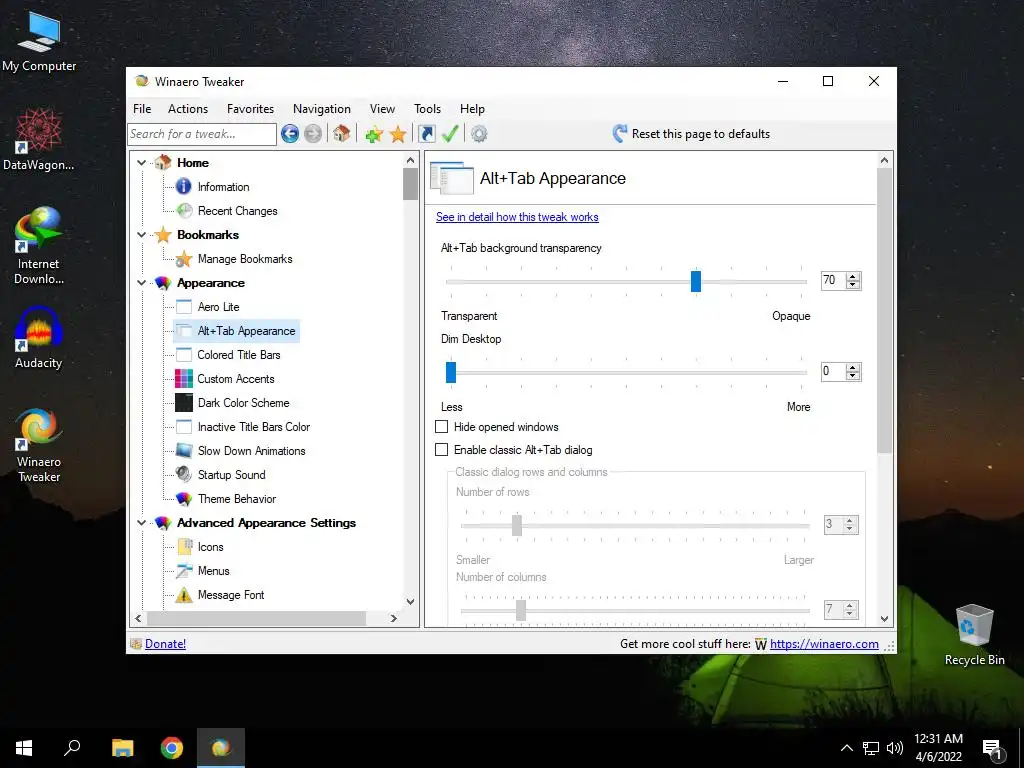Click 'See in detail how this tweak works'
The image size is (1024, 768).
pyautogui.click(x=517, y=217)
